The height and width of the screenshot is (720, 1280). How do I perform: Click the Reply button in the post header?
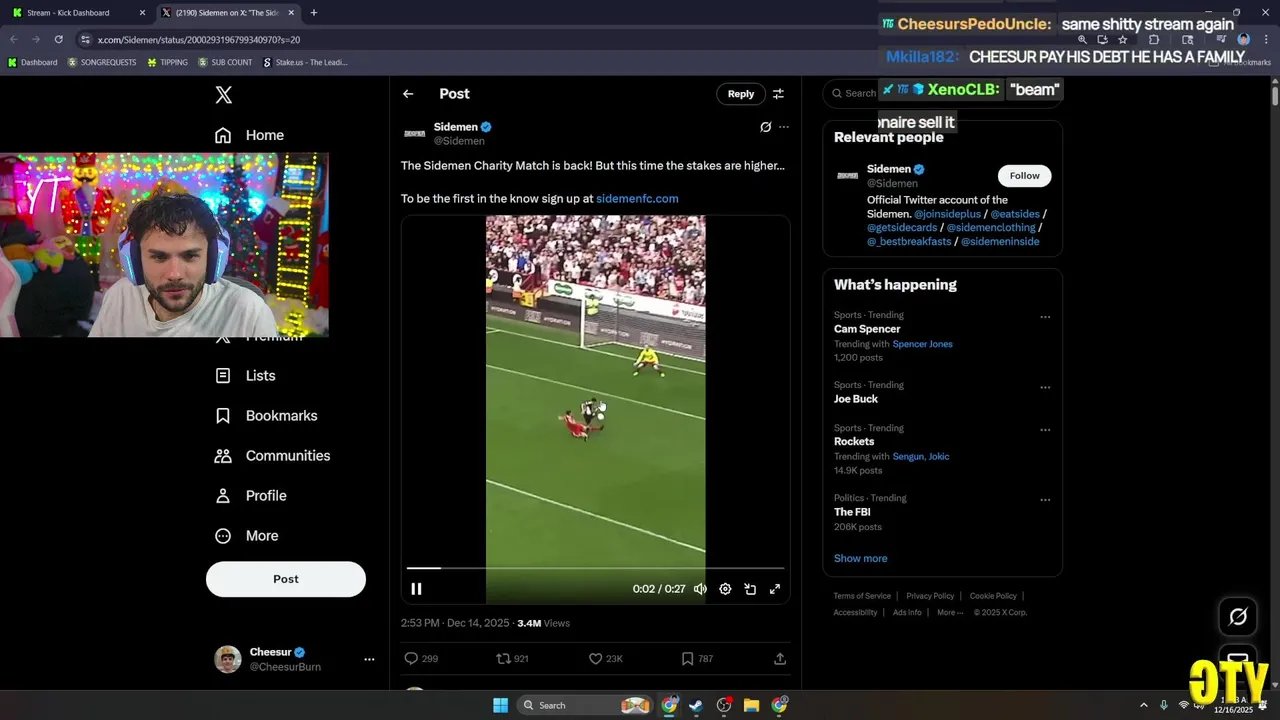pos(741,94)
